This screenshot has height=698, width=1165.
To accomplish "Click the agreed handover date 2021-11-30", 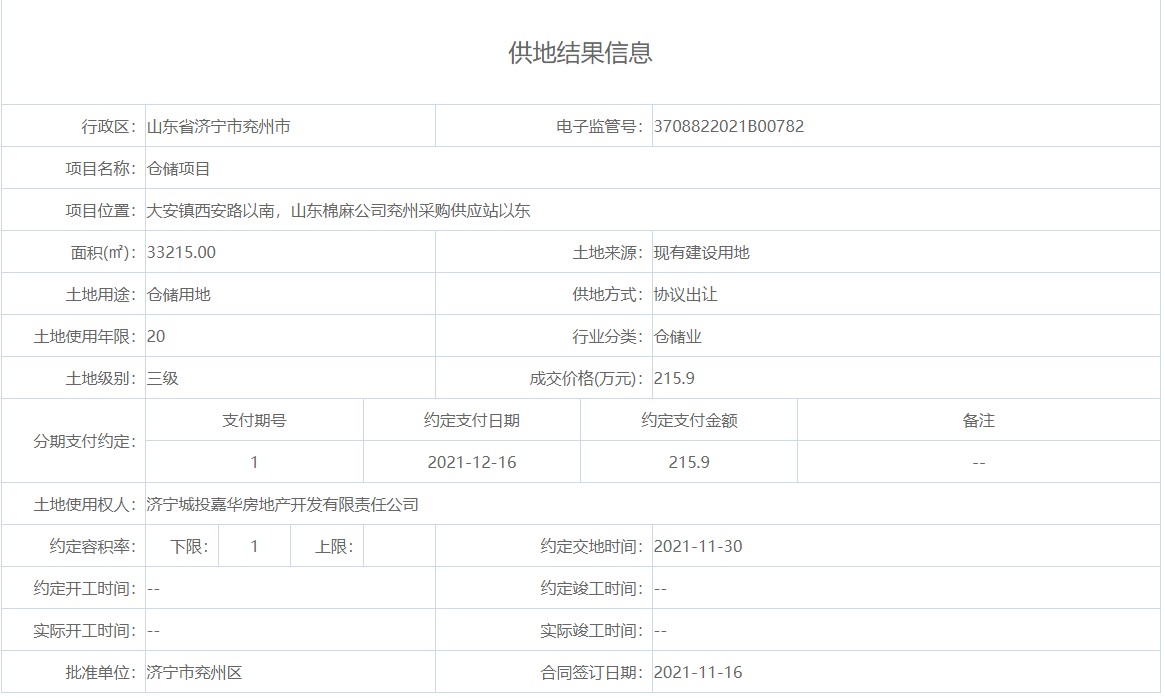I will tap(697, 547).
